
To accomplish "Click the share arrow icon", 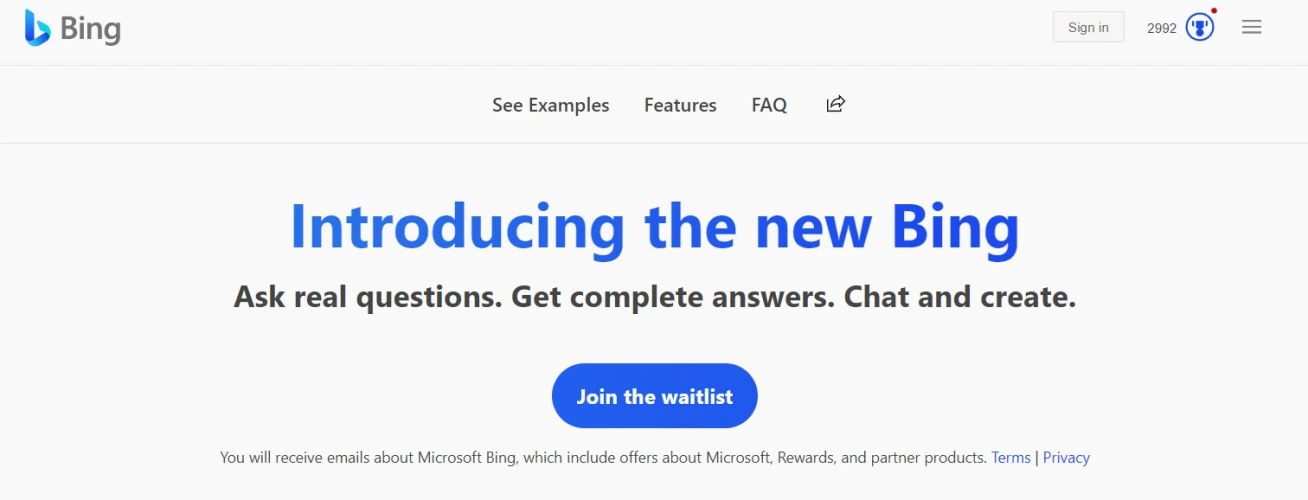I will (x=836, y=104).
